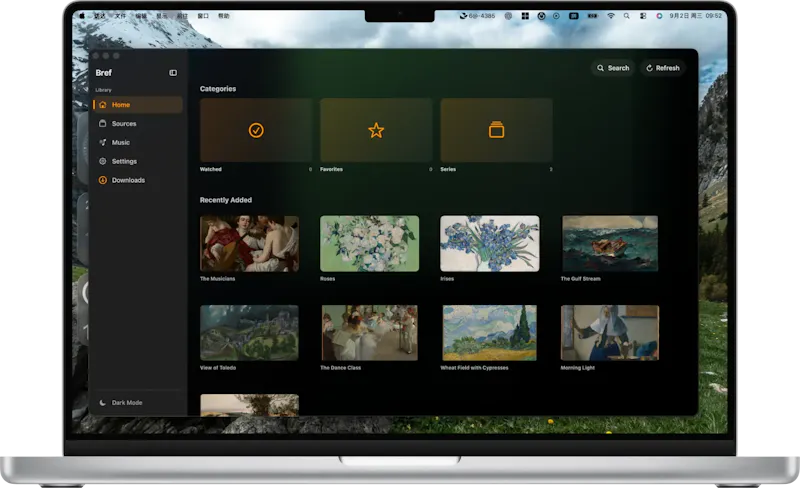Click the title text The Gulf Stream
Image resolution: width=800 pixels, height=488 pixels.
(581, 279)
